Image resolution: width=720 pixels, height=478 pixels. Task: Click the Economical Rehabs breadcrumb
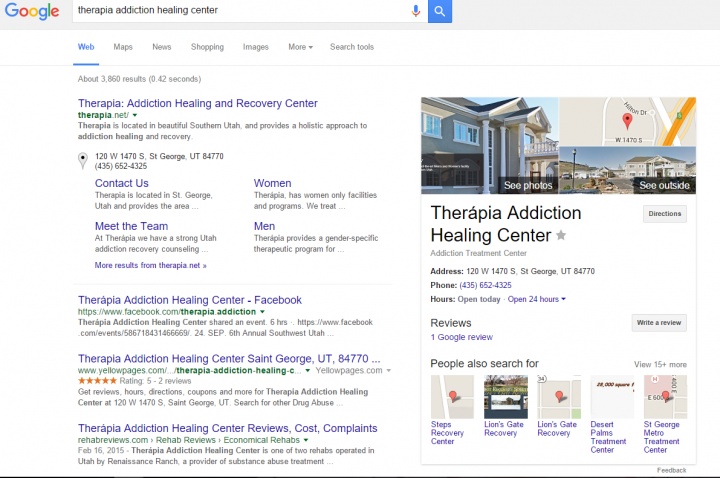(x=261, y=440)
